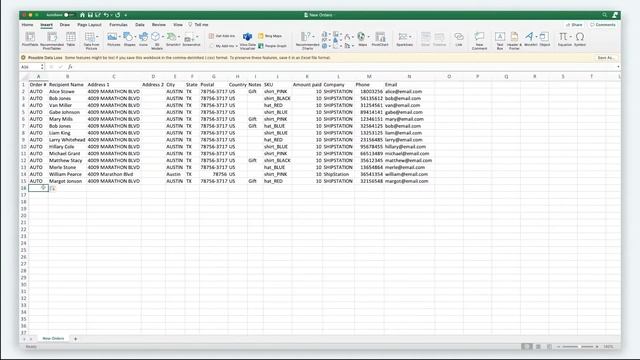Screen dimensions: 640x360
Task: Insert a Maps chart
Action: [x=362, y=40]
